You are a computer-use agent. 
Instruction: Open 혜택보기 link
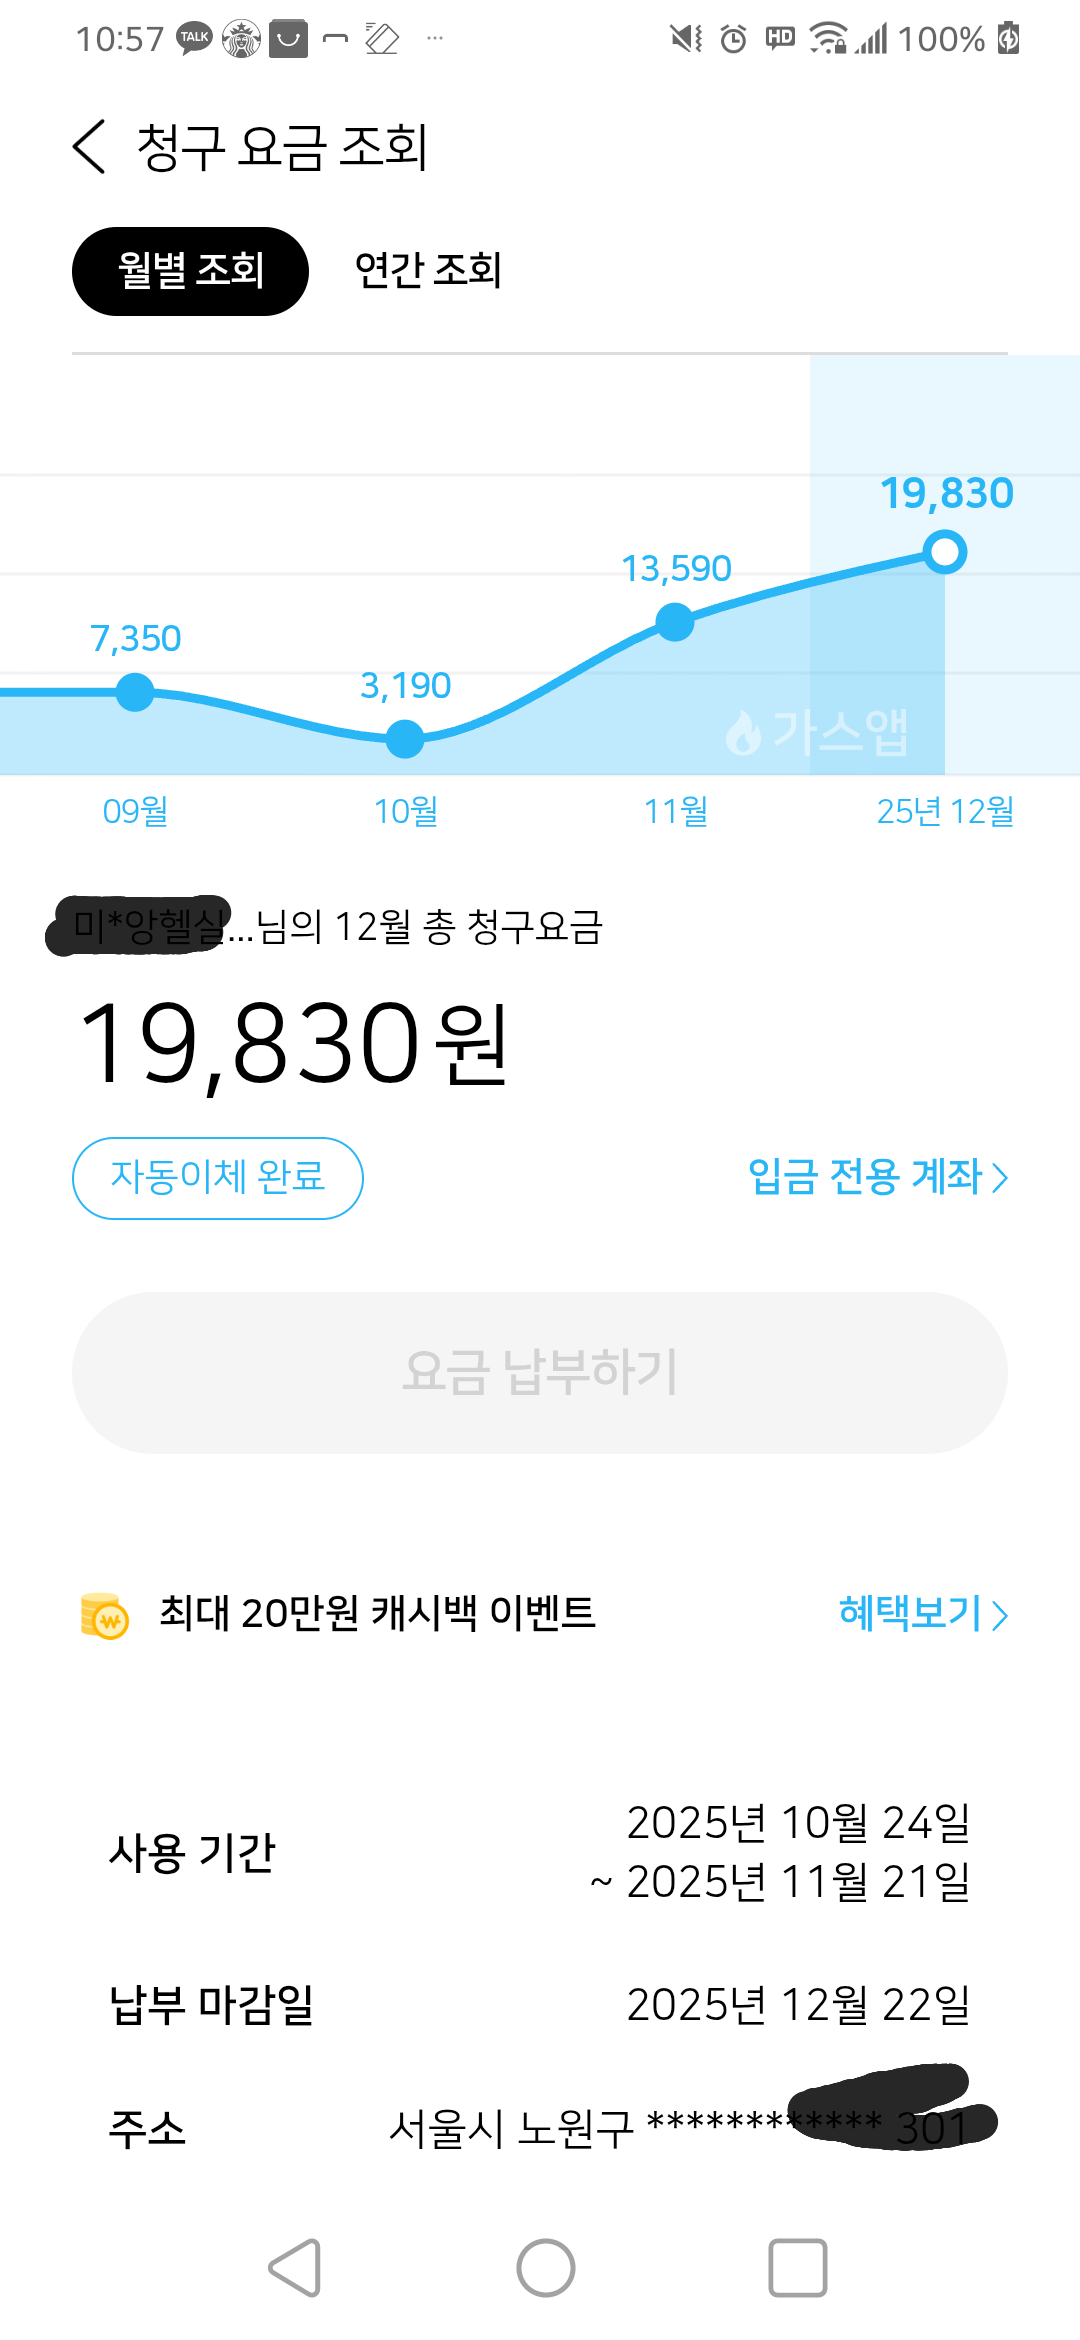922,1613
